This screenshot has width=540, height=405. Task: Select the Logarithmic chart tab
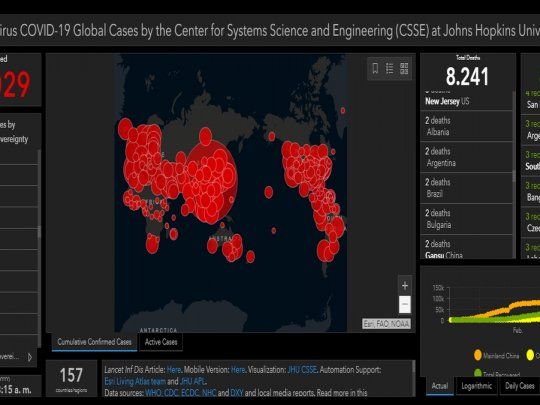click(x=476, y=386)
